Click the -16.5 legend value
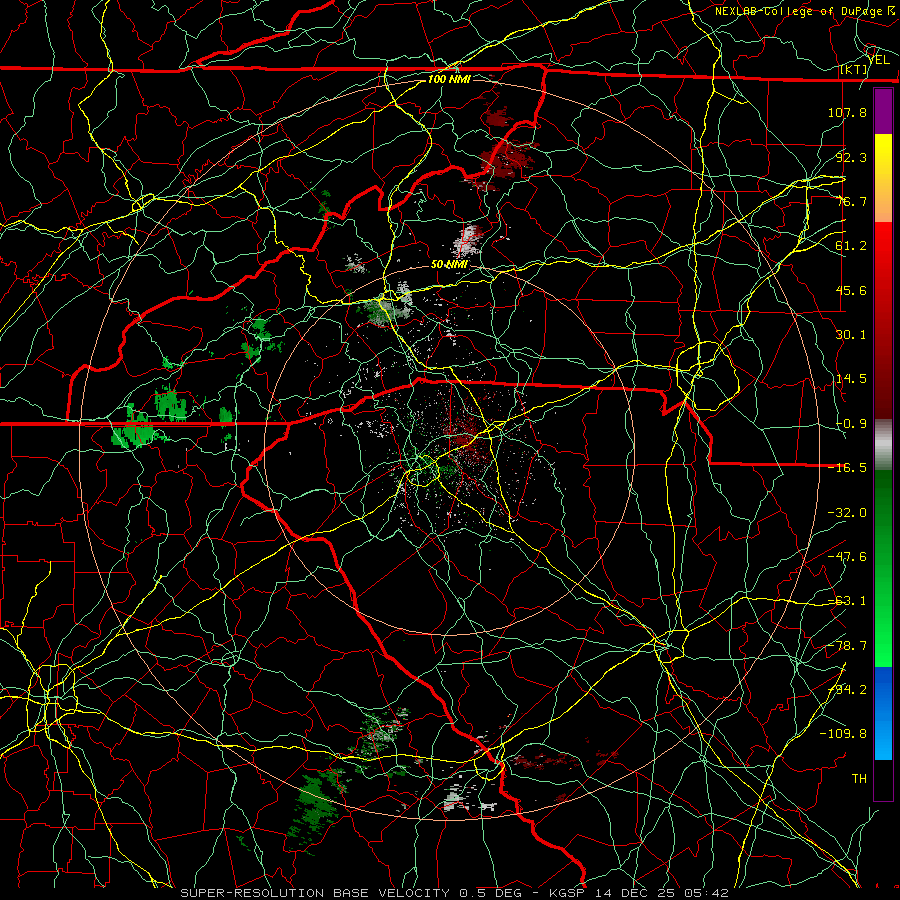Image resolution: width=900 pixels, height=900 pixels. coord(847,468)
